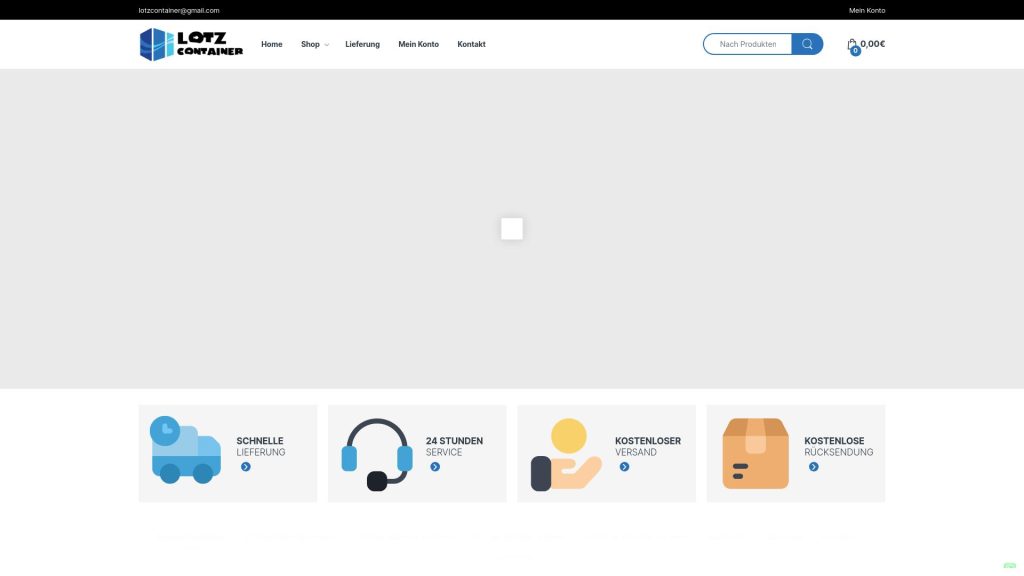Screen dimensions: 1024x576
Task: Click arrow circle under Schnelle Lieferung
Action: (x=245, y=467)
